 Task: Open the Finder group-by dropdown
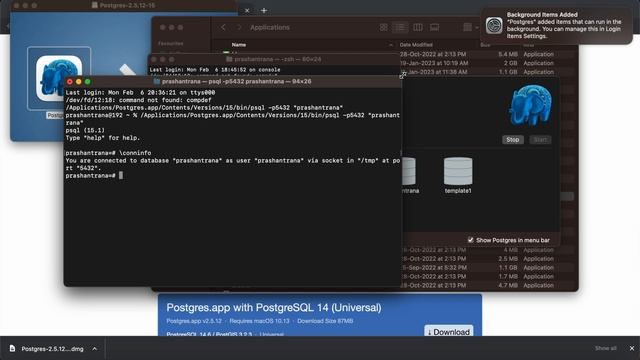pyautogui.click(x=470, y=27)
